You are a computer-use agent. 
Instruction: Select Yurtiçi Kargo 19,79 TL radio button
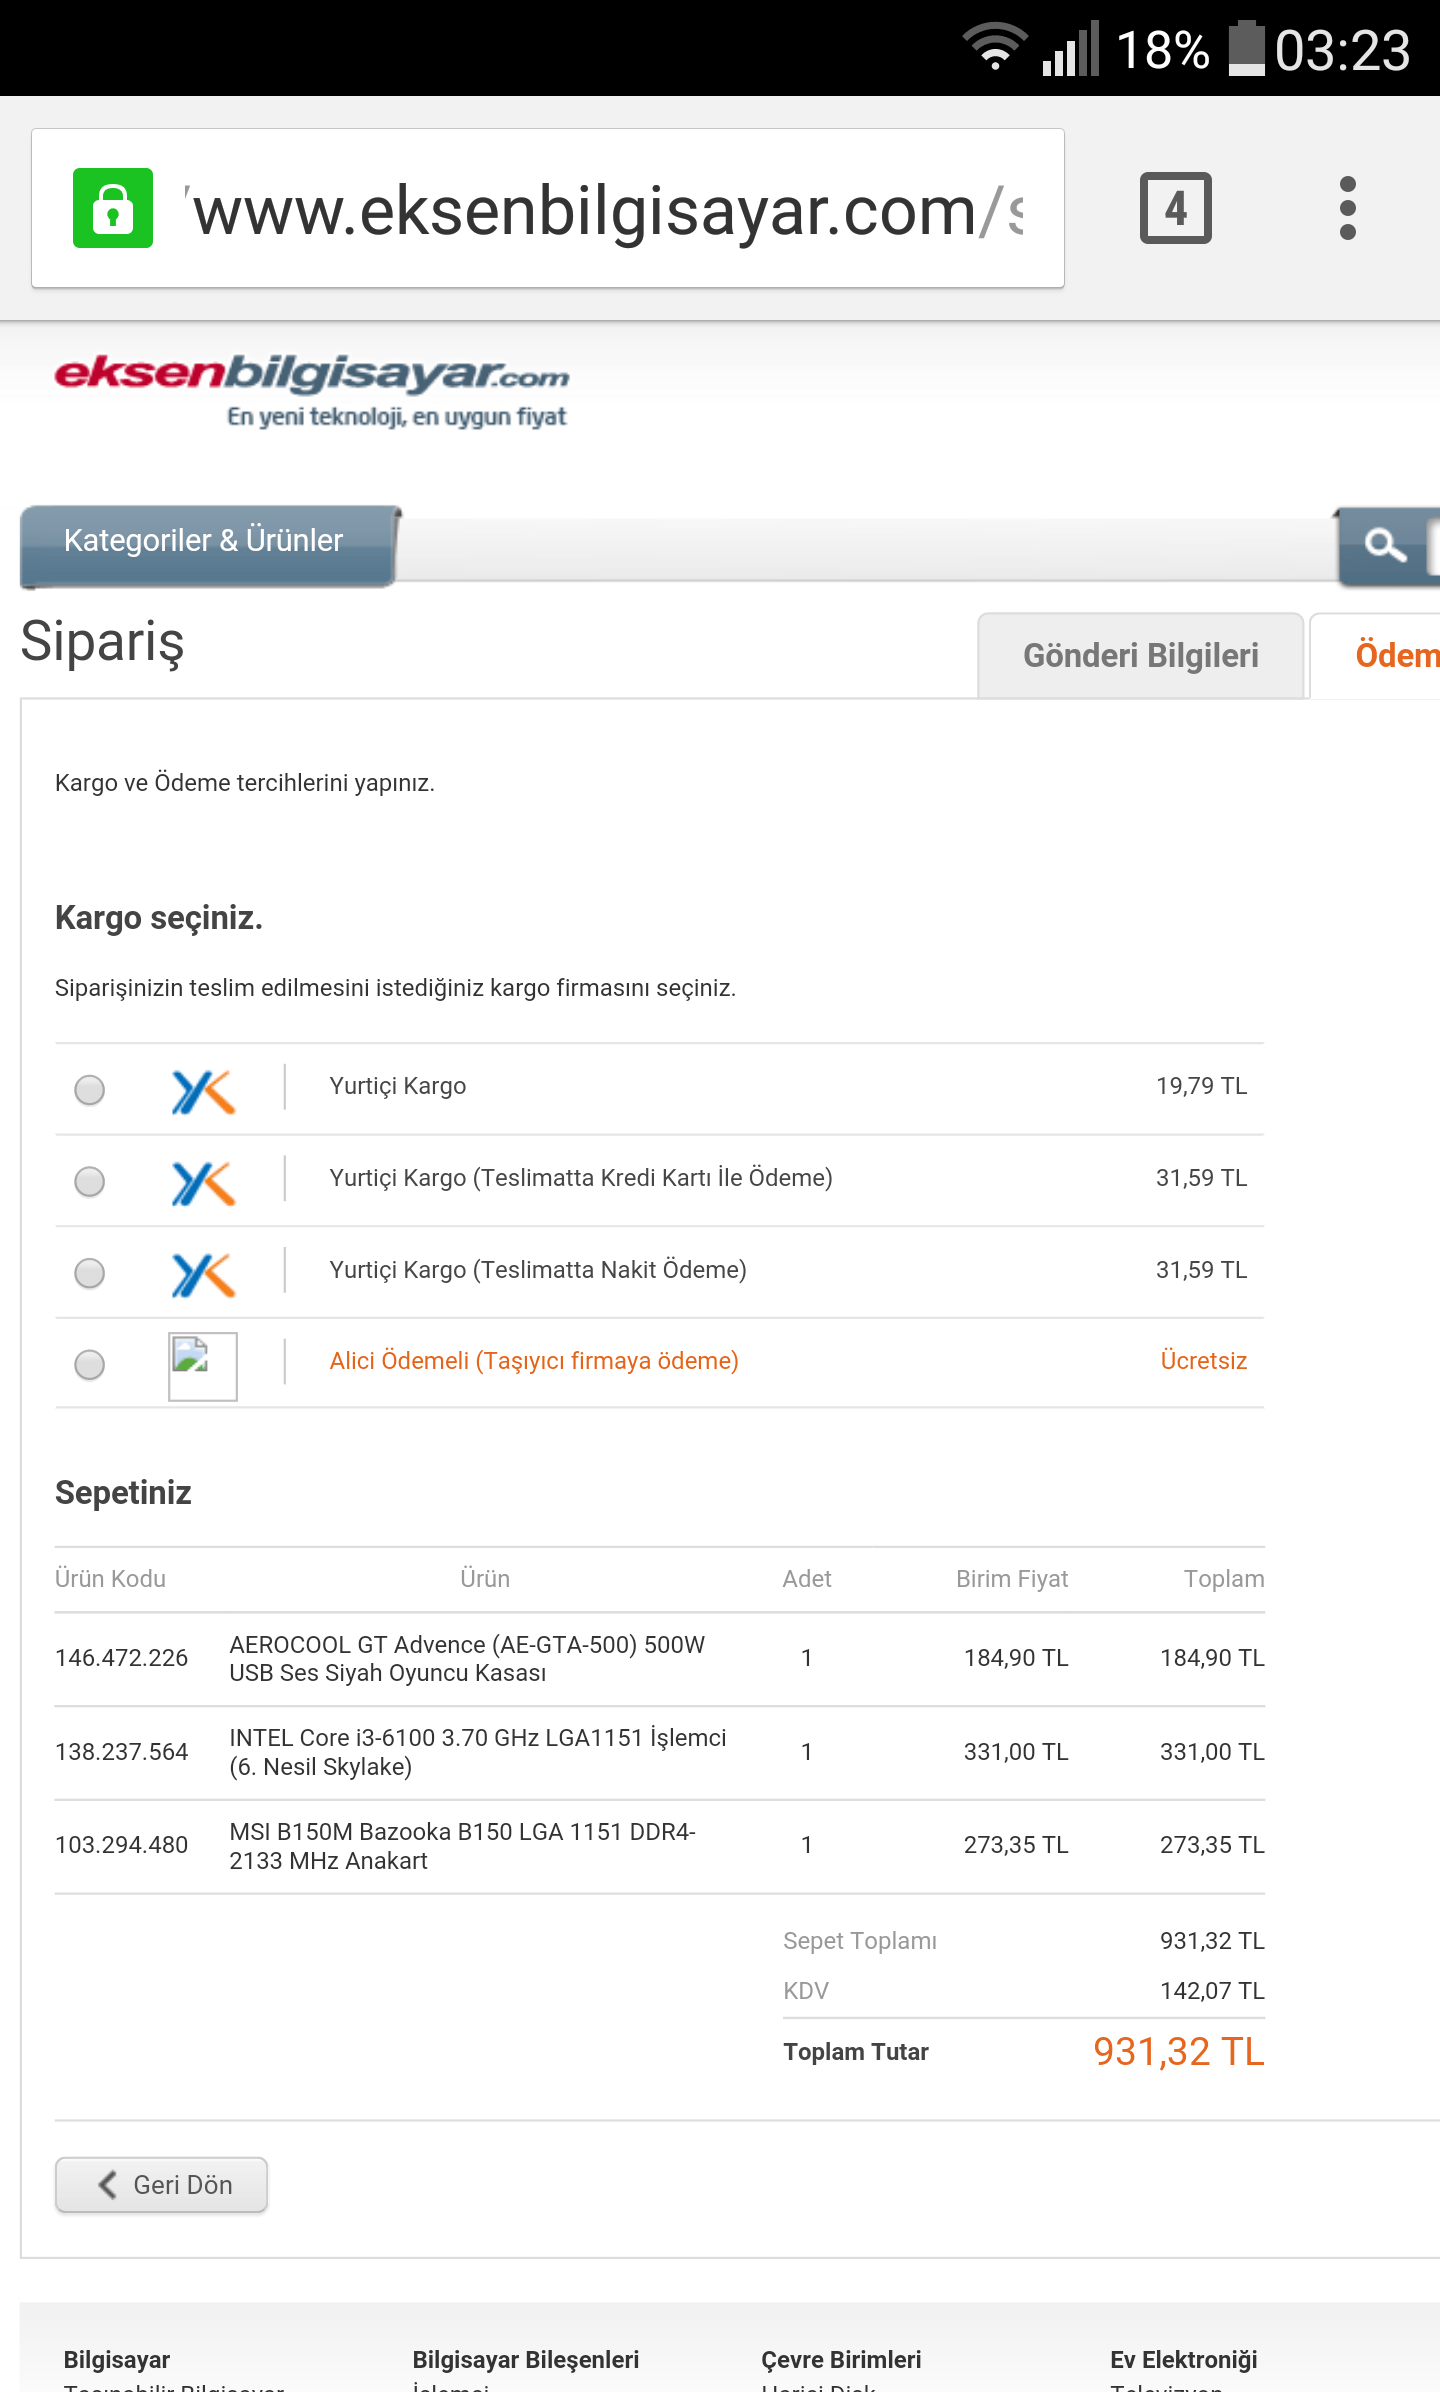pos(90,1089)
